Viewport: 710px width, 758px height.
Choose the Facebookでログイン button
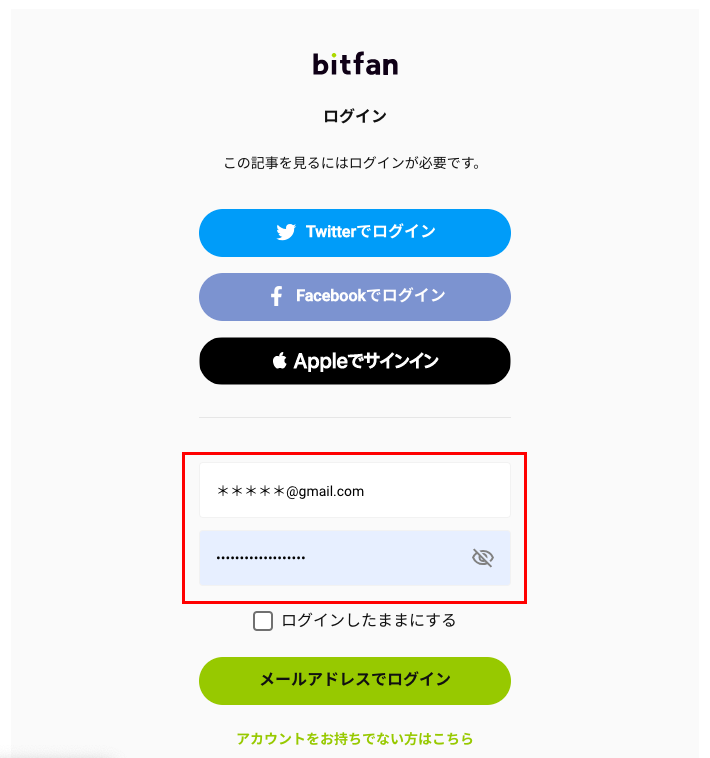[x=355, y=297]
